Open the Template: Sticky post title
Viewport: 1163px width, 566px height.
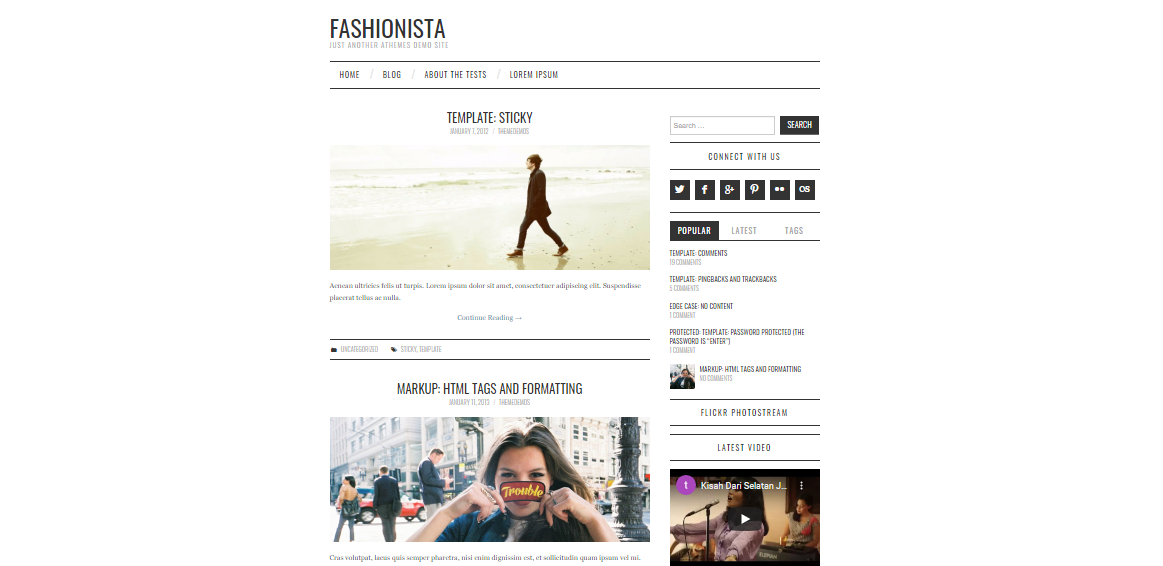point(490,117)
